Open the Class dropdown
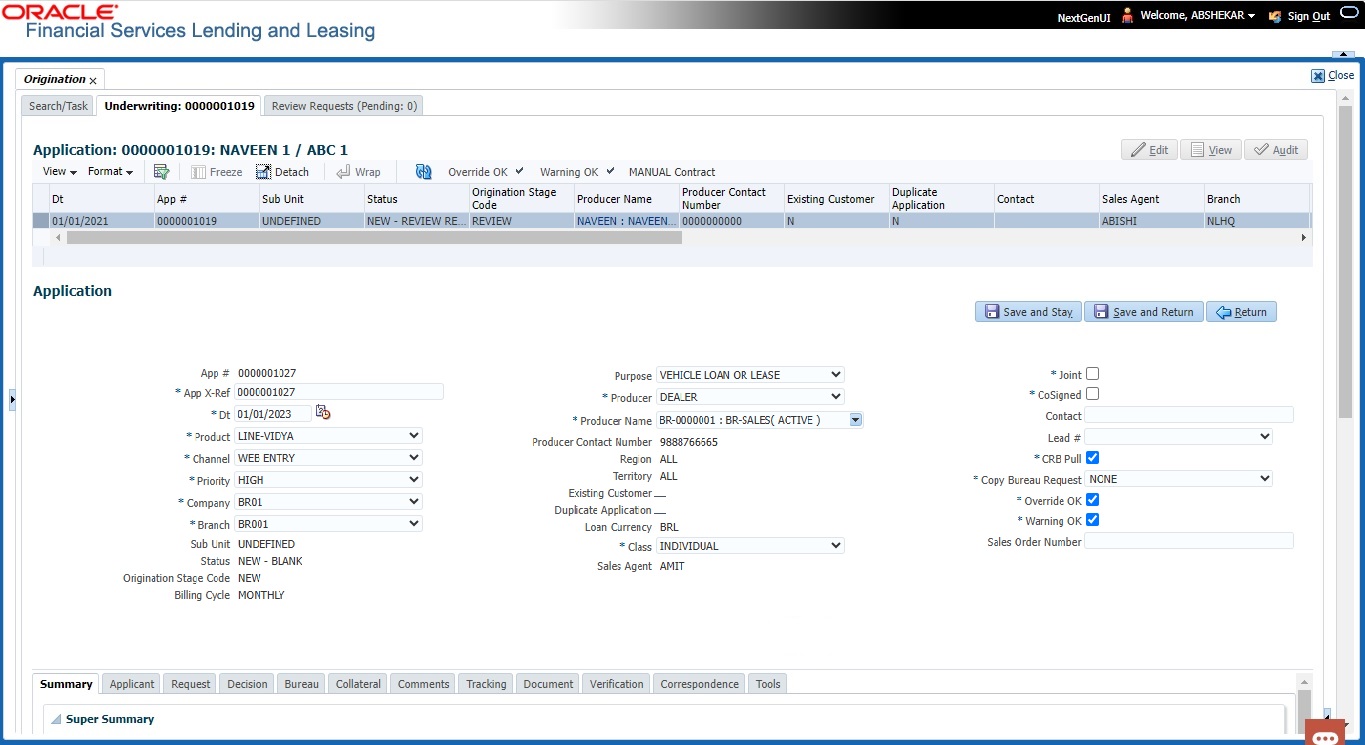 point(750,546)
